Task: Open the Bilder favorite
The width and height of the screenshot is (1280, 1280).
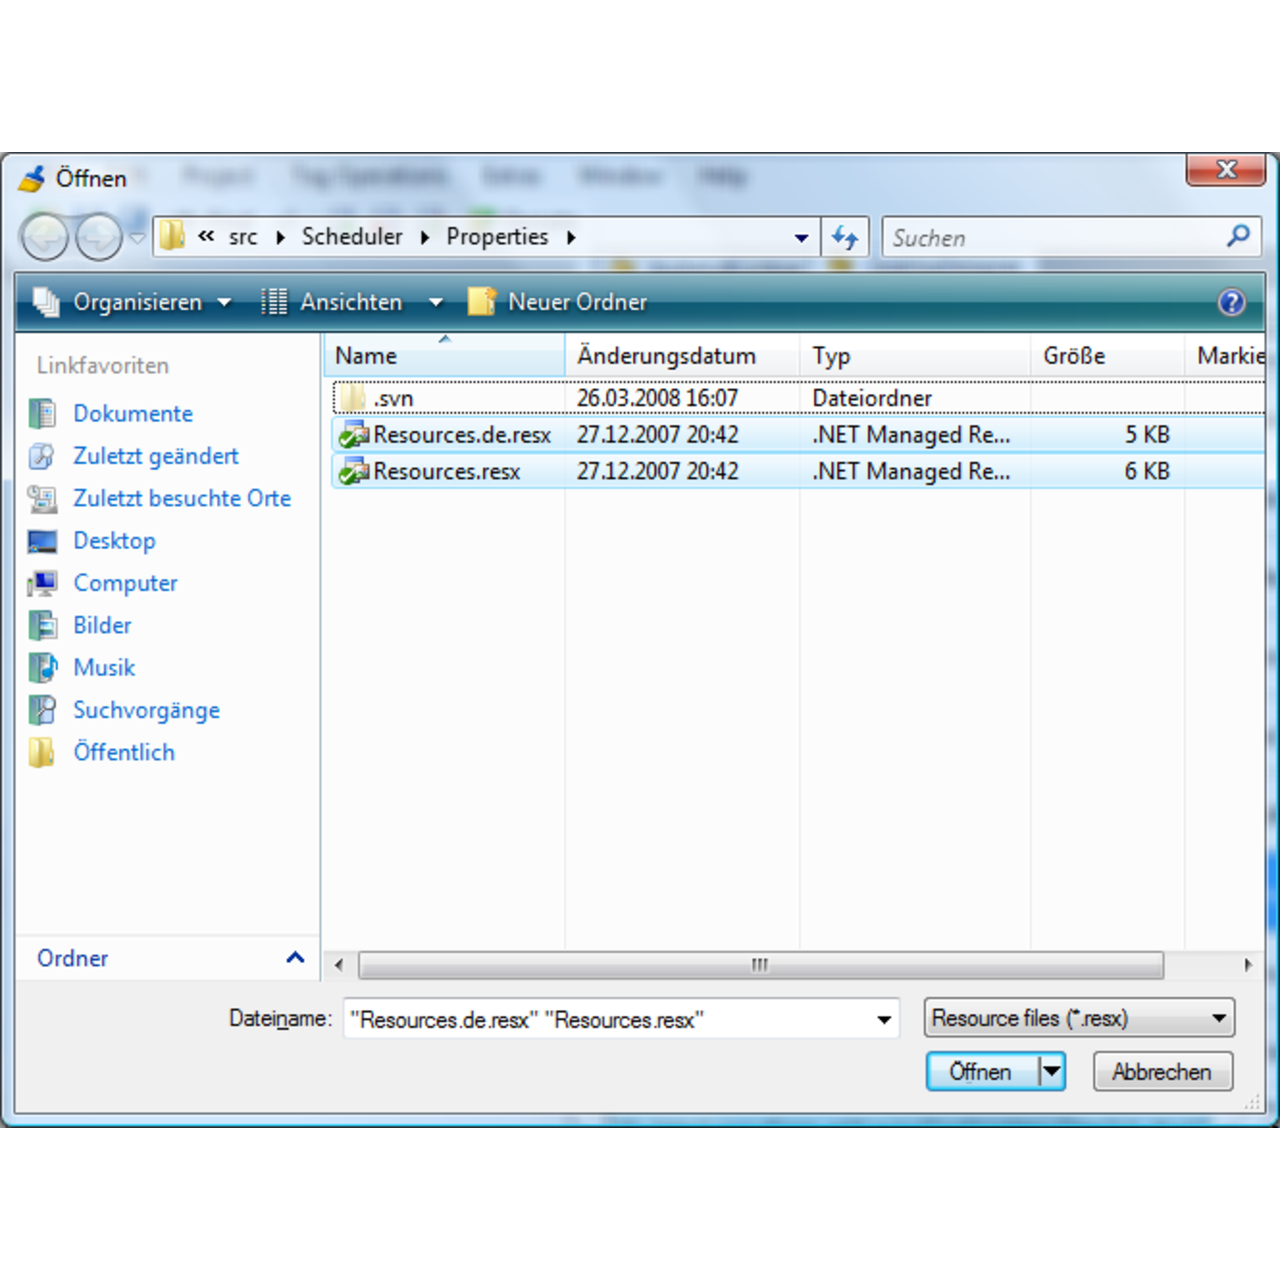Action: (102, 625)
